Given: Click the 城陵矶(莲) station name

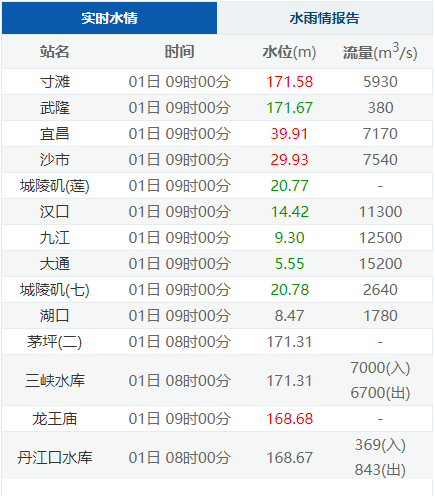Looking at the screenshot, I should pos(55,186).
